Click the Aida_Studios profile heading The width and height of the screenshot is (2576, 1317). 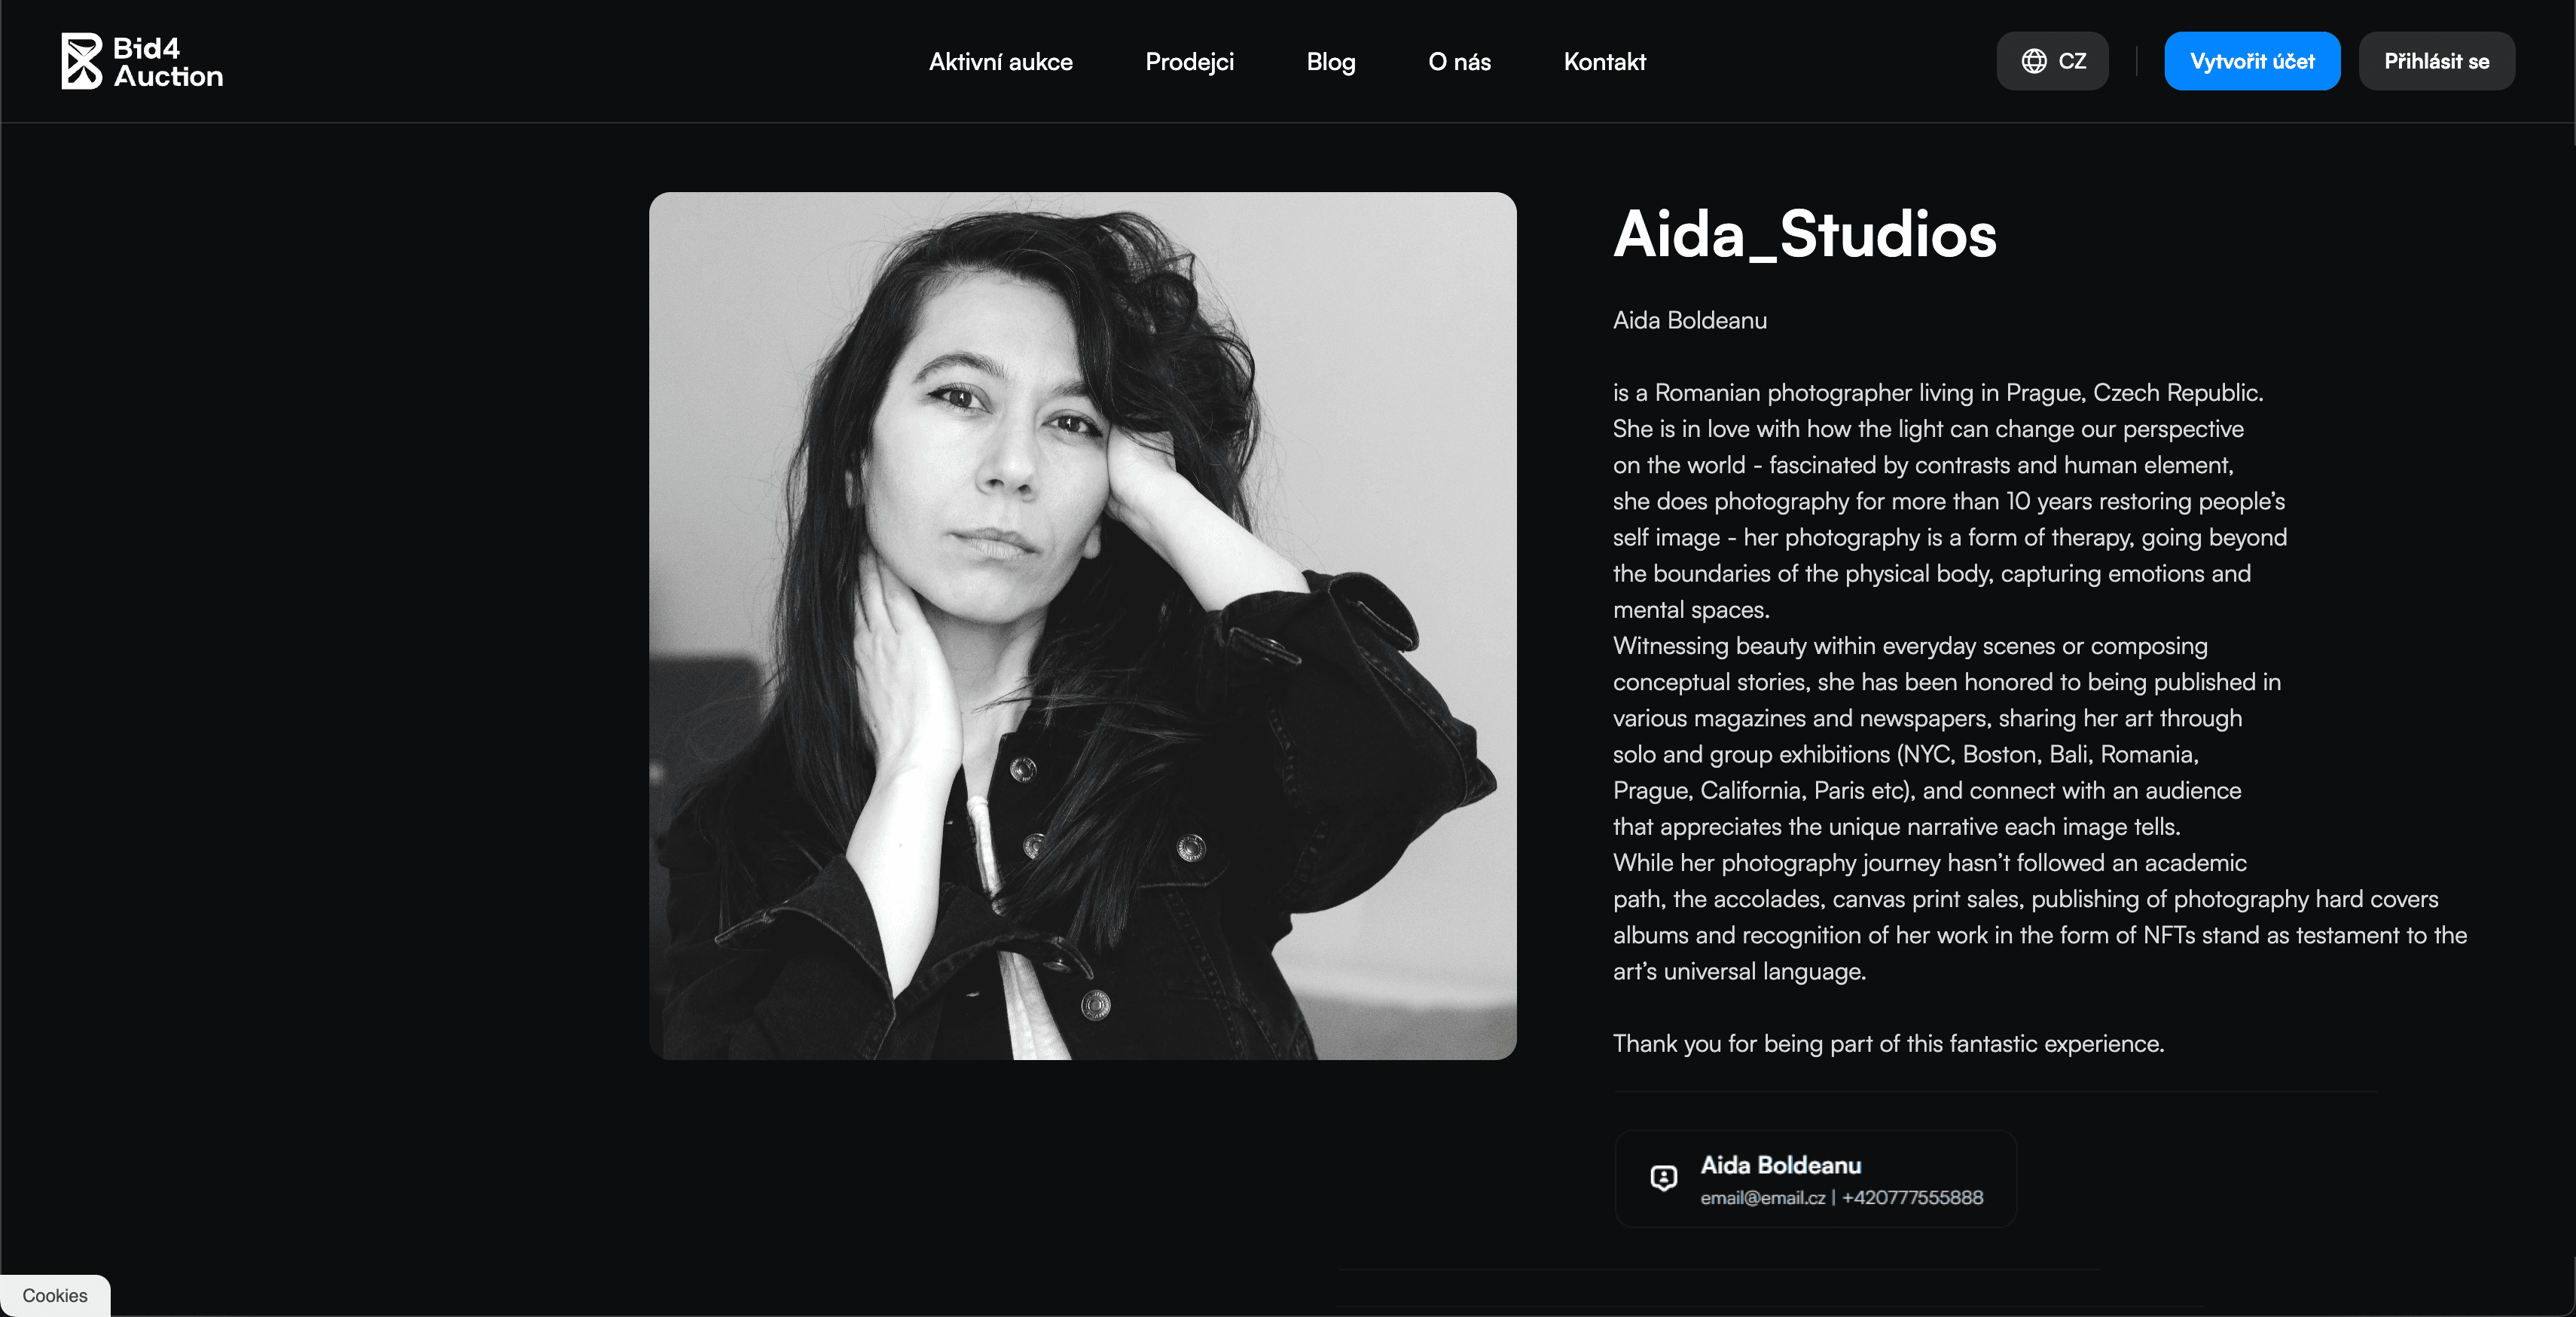pyautogui.click(x=1804, y=235)
